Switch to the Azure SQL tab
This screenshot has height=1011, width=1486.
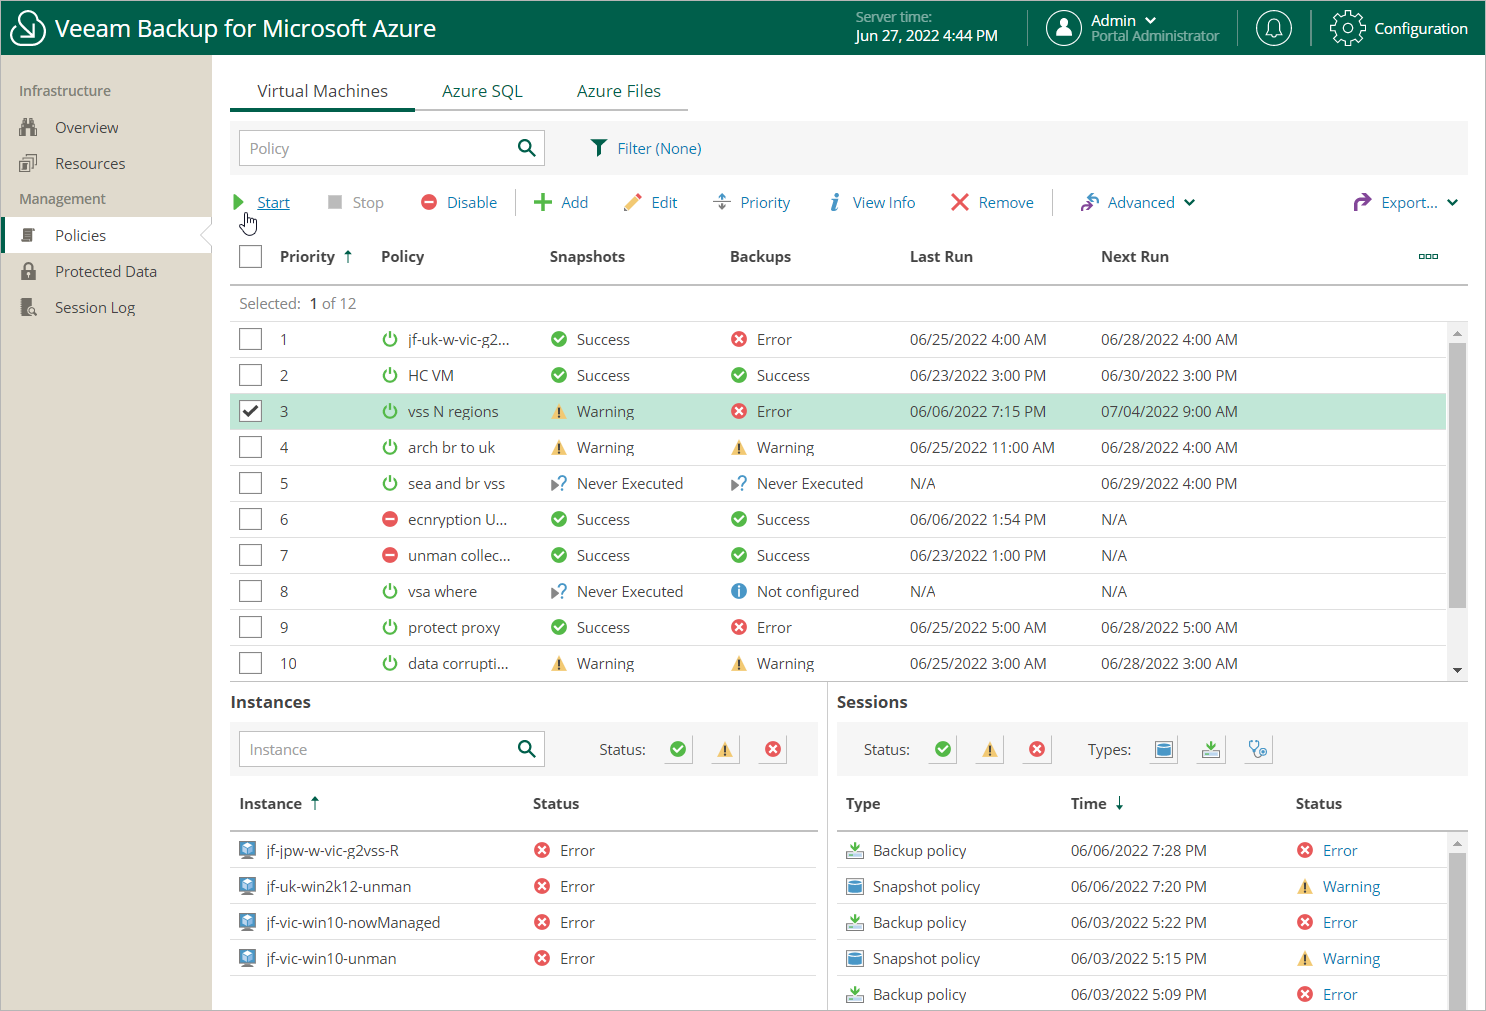pyautogui.click(x=482, y=91)
